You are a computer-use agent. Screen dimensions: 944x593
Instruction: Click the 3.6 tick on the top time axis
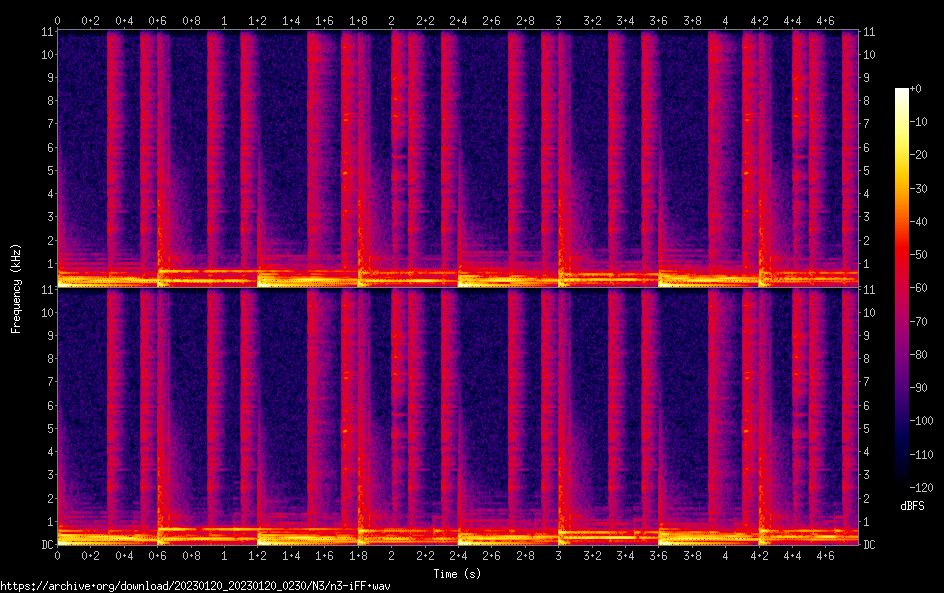click(658, 20)
